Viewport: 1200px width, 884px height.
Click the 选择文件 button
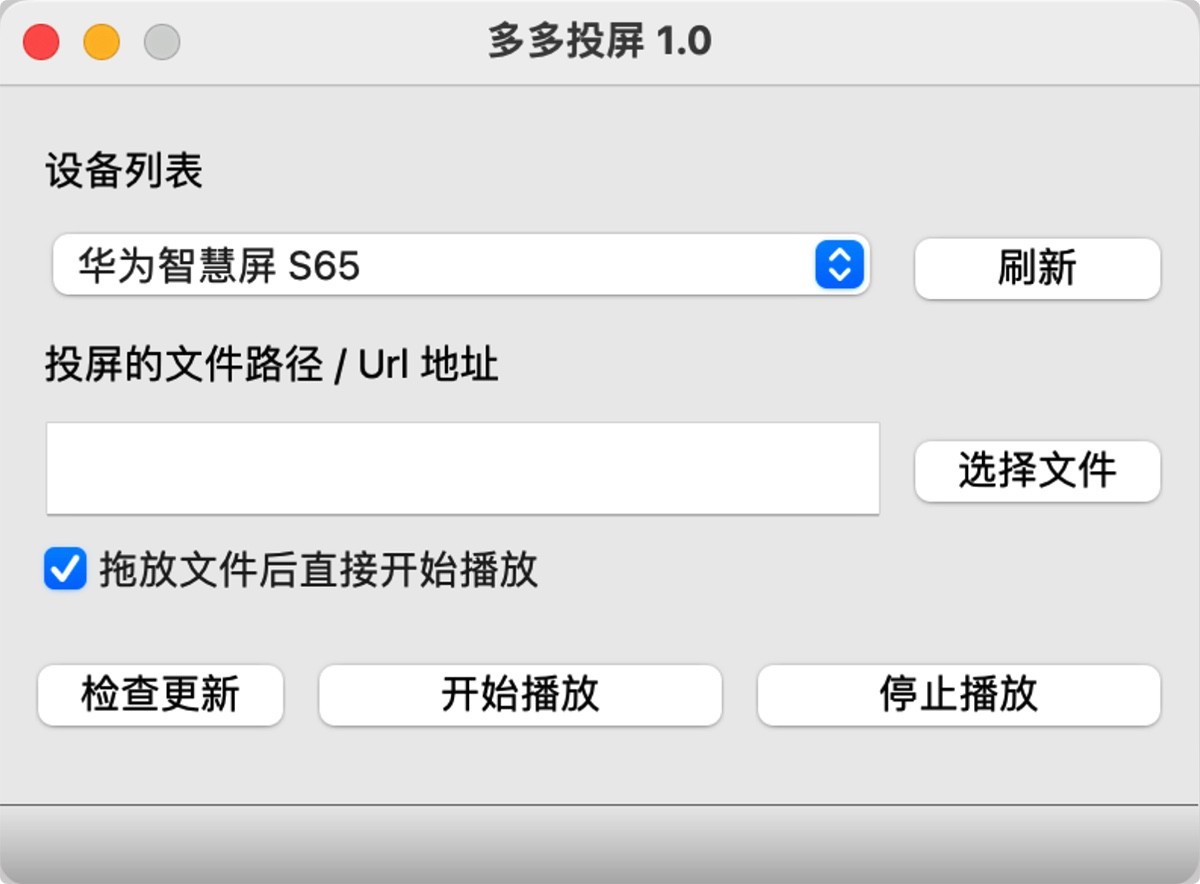coord(1037,470)
